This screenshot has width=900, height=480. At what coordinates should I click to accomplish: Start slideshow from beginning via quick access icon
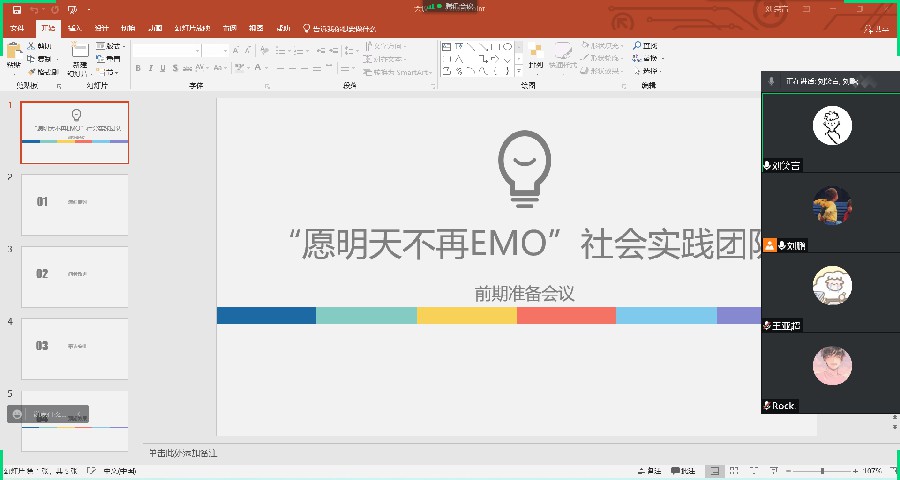pos(72,10)
